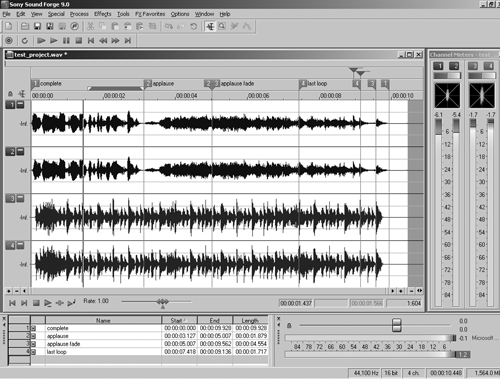Screen dimensions: 500x379
Task: Toggle channel 1 enable button in waveform
Action: pyautogui.click(x=10, y=105)
